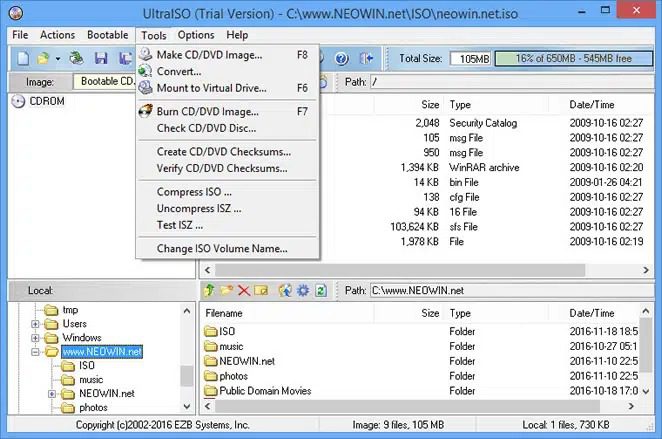
Task: Click the green up-folder arrow in local pane
Action: click(x=210, y=290)
